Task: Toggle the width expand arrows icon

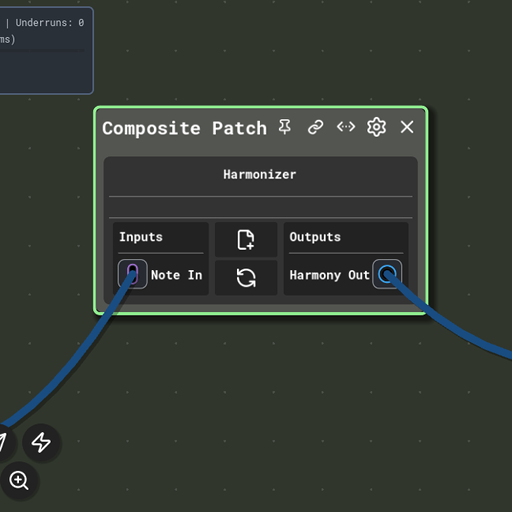Action: (x=346, y=127)
